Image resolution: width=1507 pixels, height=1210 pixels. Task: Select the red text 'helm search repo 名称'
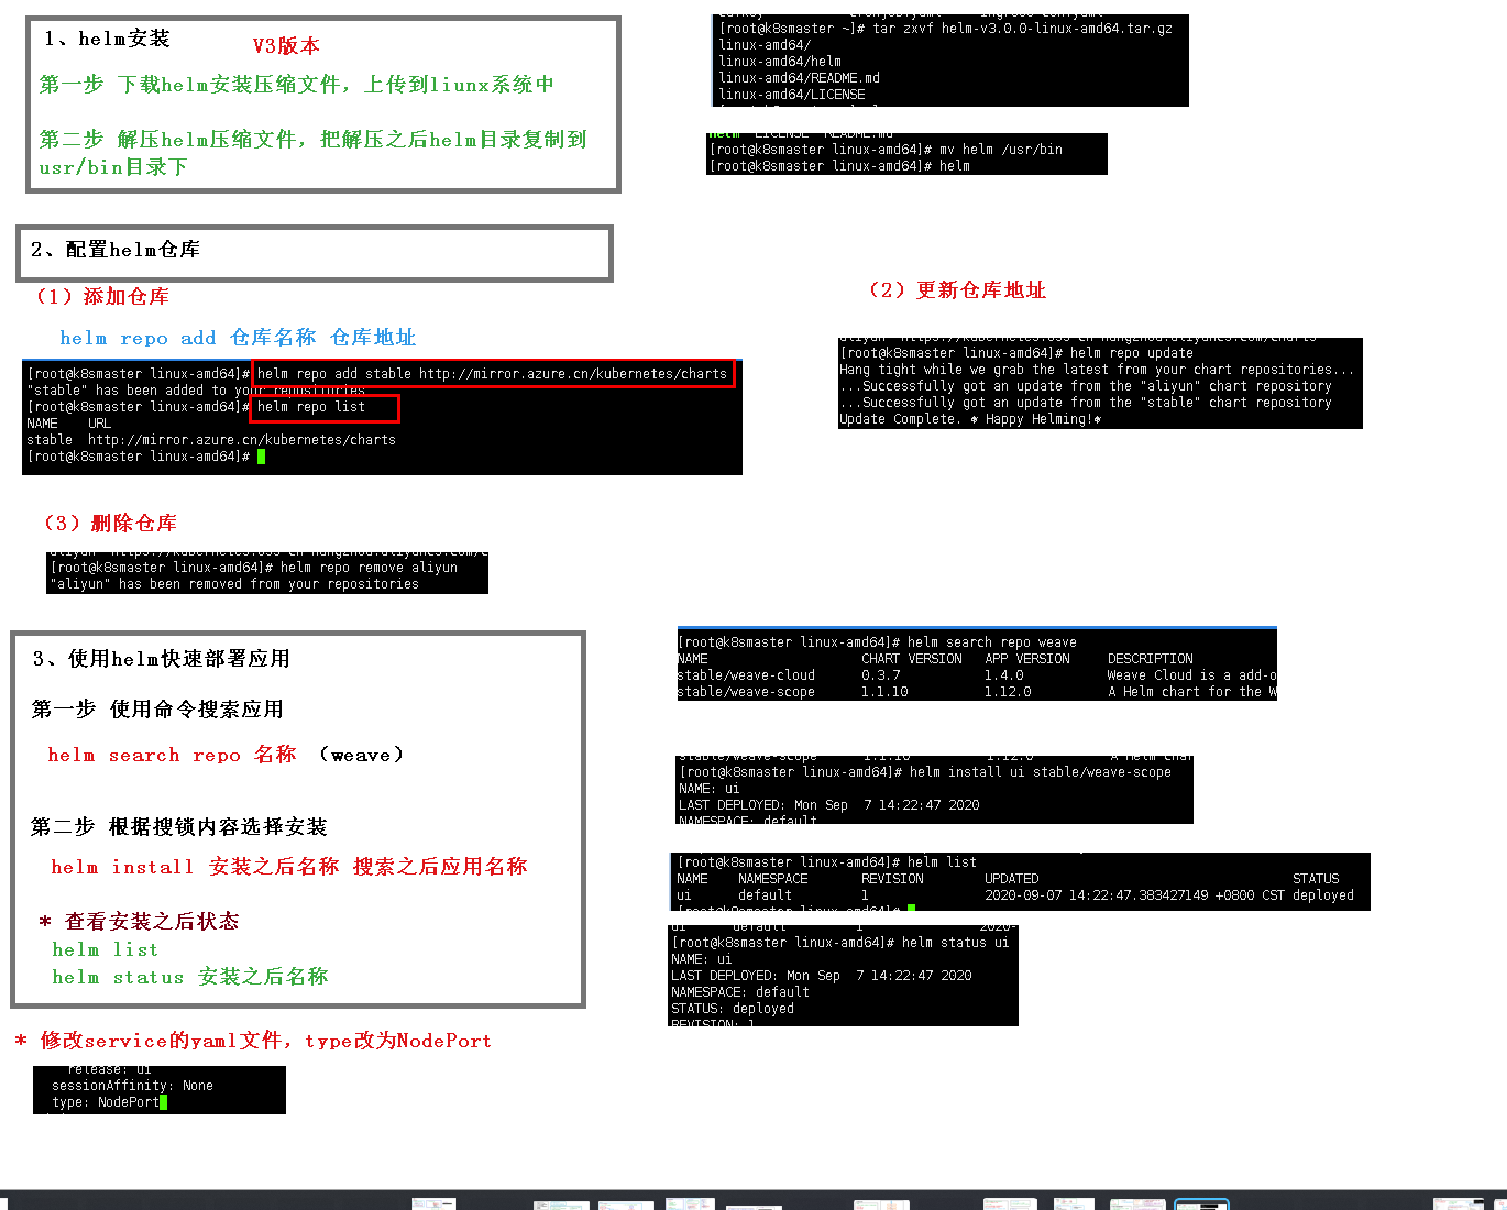point(172,755)
